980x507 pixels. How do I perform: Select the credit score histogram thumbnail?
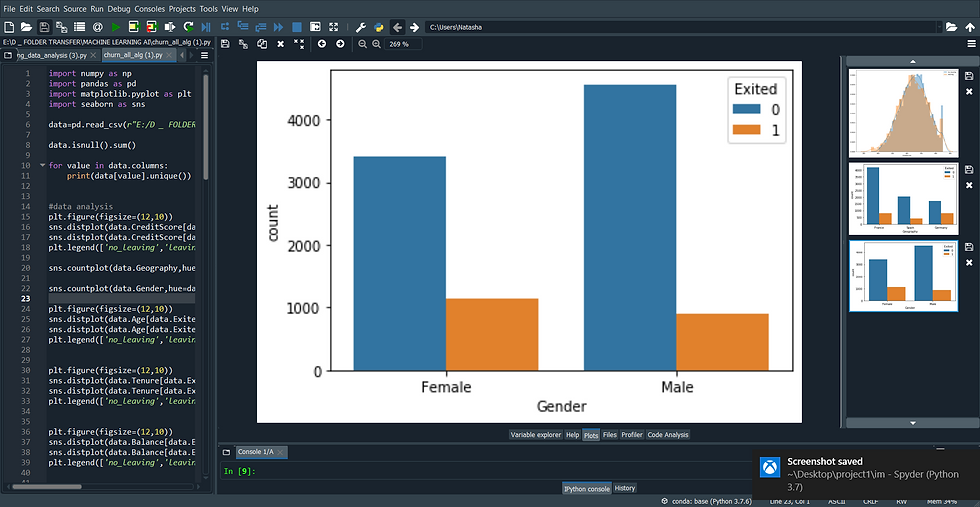[904, 113]
